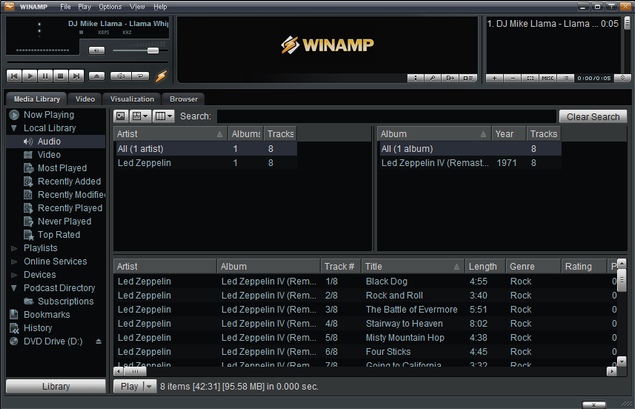The width and height of the screenshot is (635, 409).
Task: Skip to the next track
Action: (x=76, y=76)
